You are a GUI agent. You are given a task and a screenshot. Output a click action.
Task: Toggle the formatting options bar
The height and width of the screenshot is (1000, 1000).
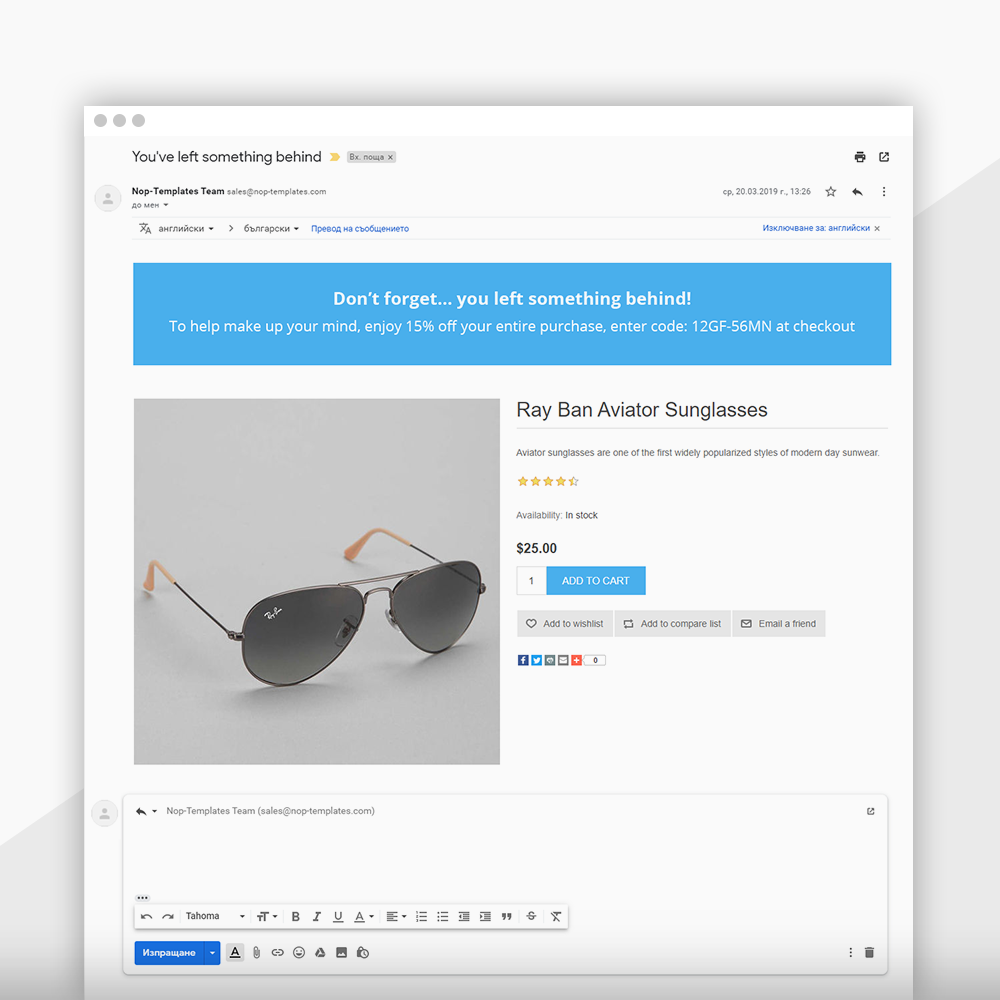[x=235, y=953]
